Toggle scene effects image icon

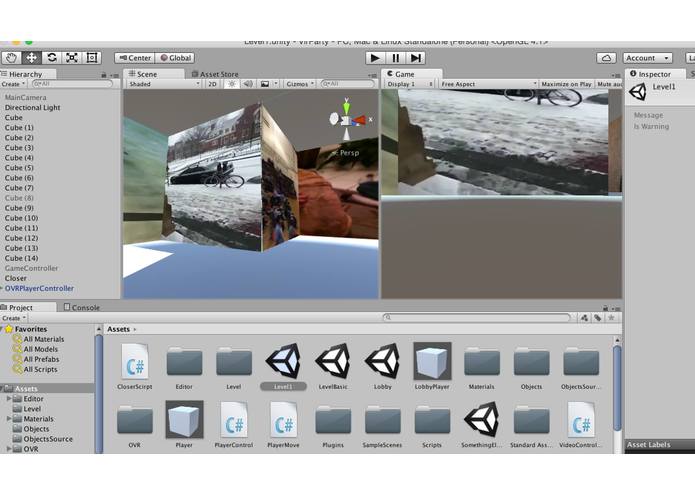(x=265, y=84)
